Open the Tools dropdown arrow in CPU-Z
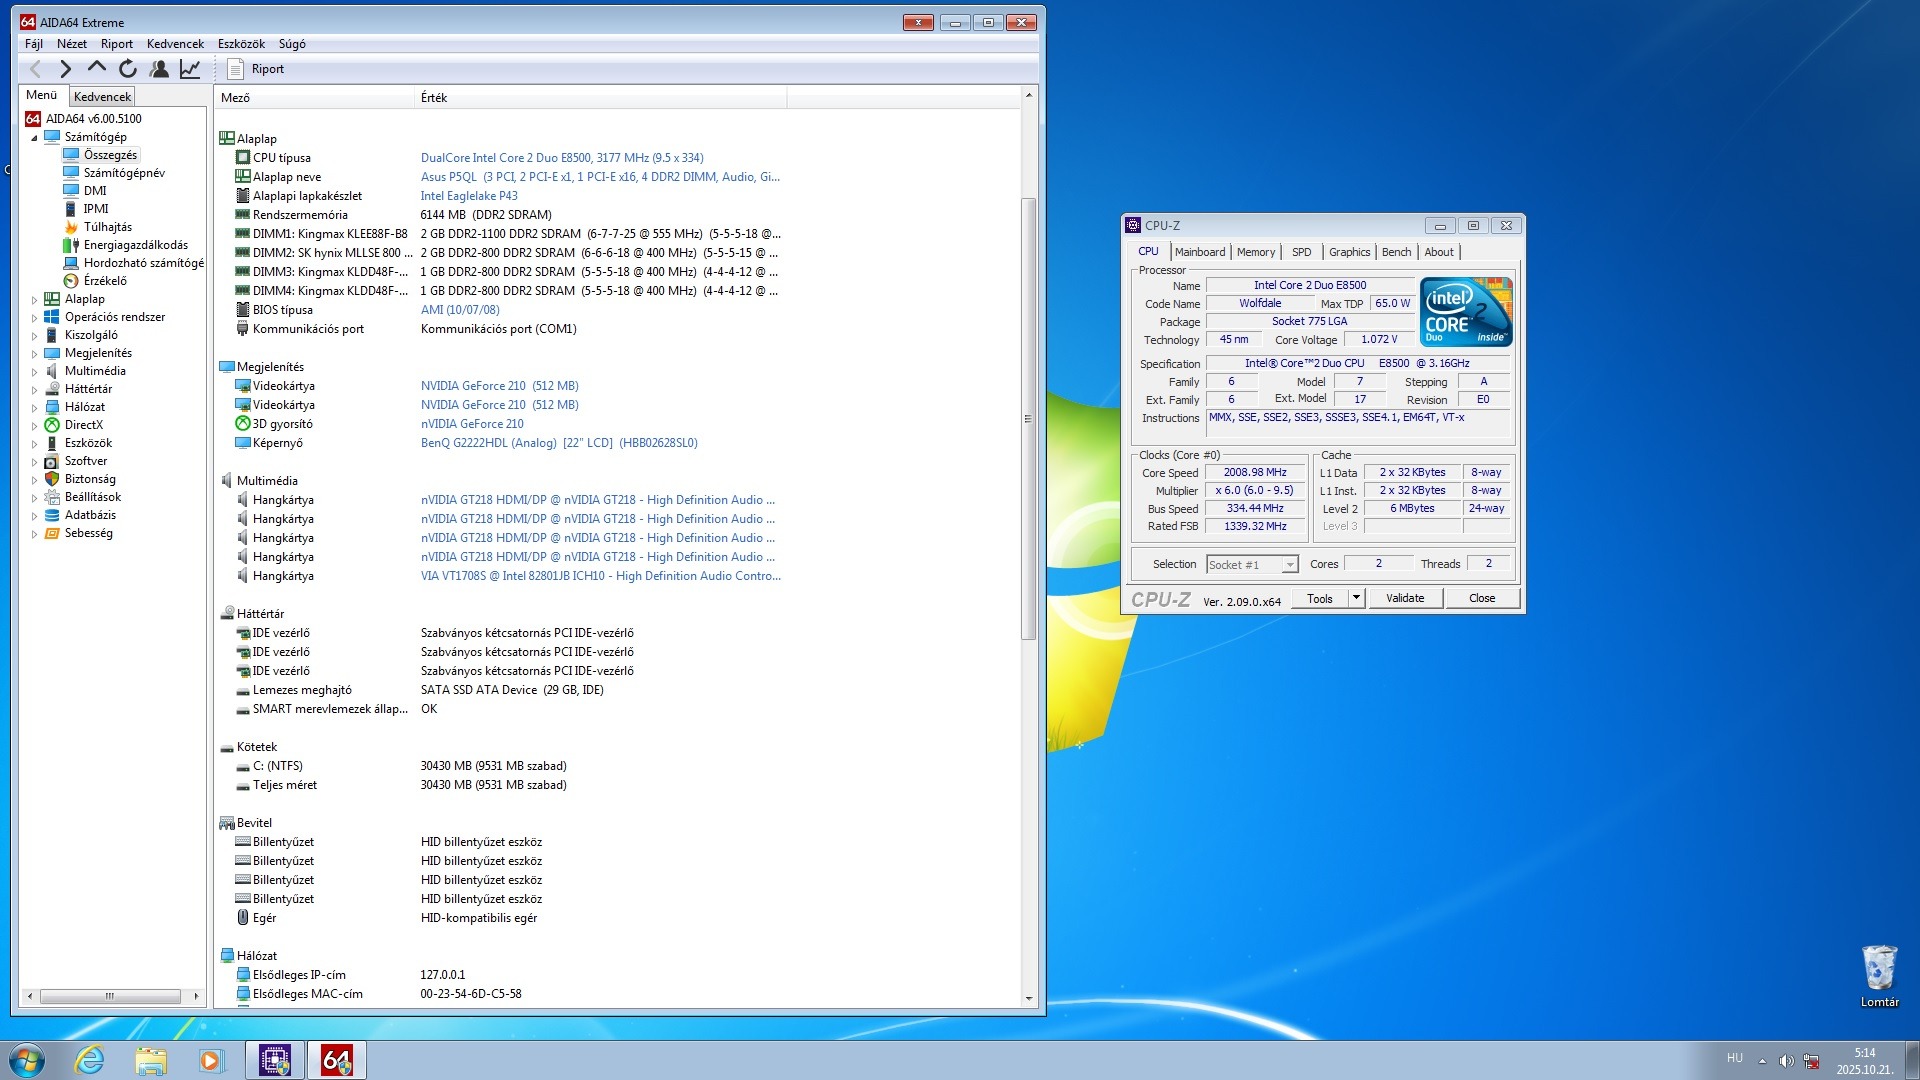This screenshot has width=1920, height=1080. (x=1356, y=598)
